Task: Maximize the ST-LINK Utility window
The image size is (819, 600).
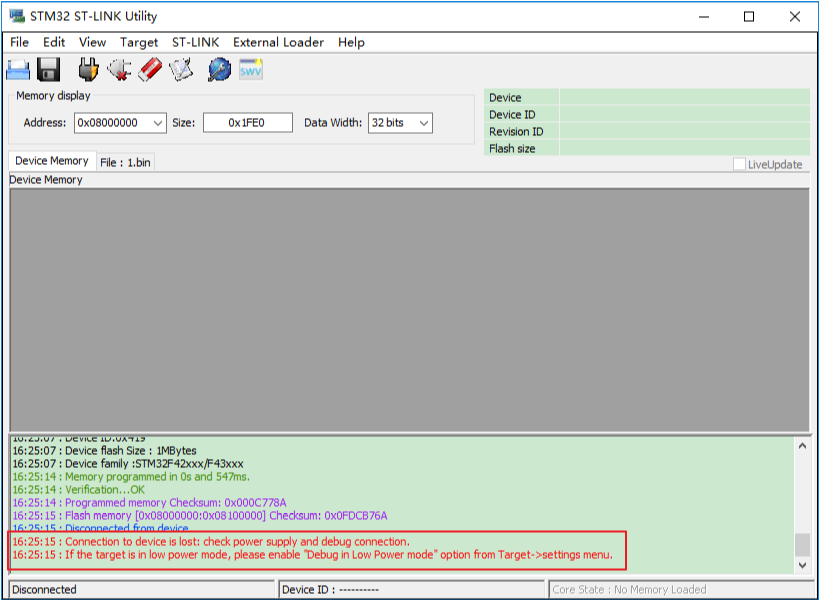Action: coord(749,17)
